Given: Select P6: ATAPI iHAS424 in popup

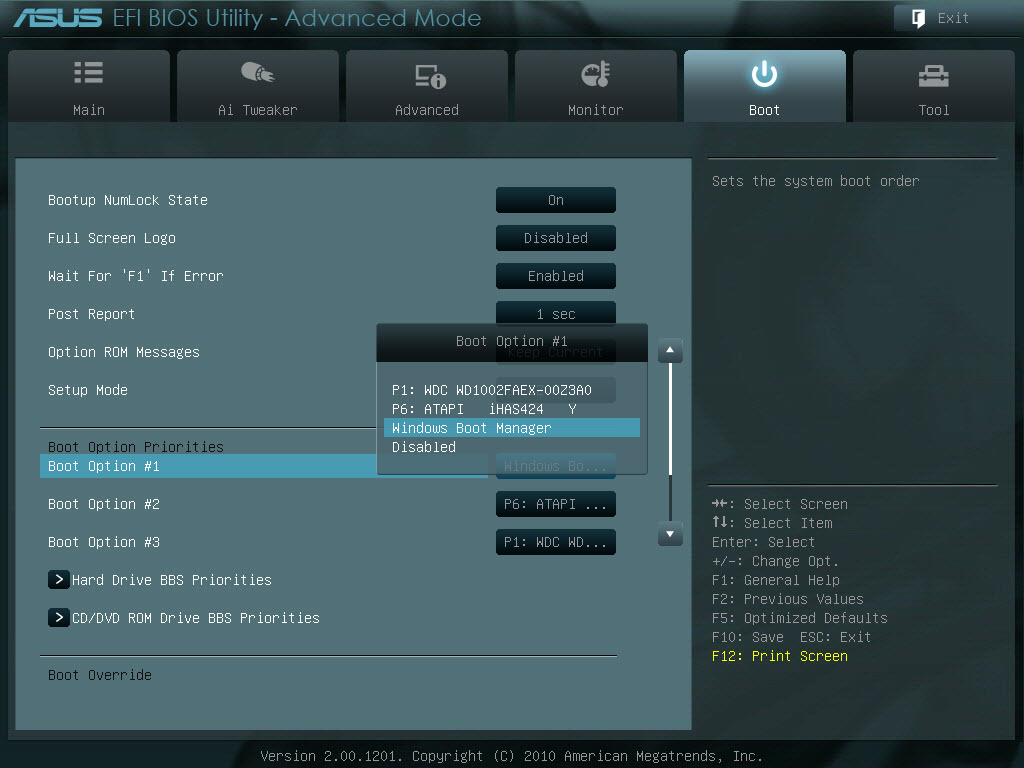Looking at the screenshot, I should [512, 409].
